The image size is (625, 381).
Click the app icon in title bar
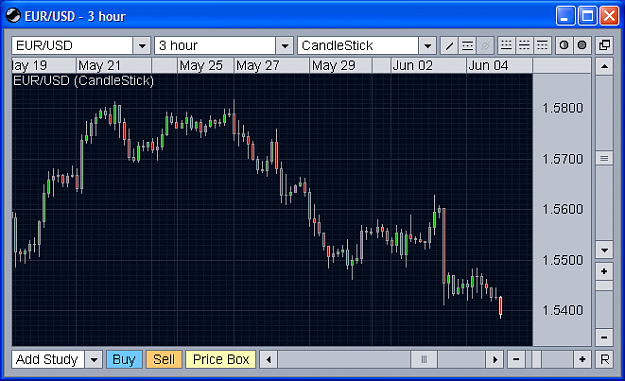tap(13, 16)
